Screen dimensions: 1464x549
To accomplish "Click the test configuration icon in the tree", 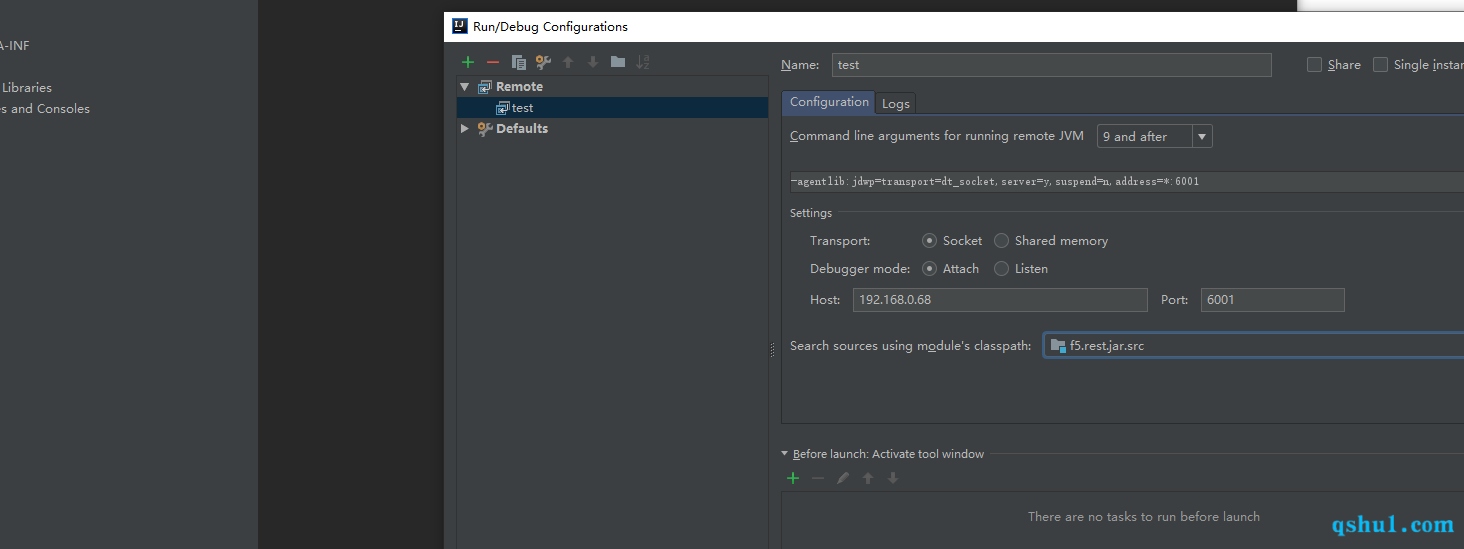I will (503, 108).
